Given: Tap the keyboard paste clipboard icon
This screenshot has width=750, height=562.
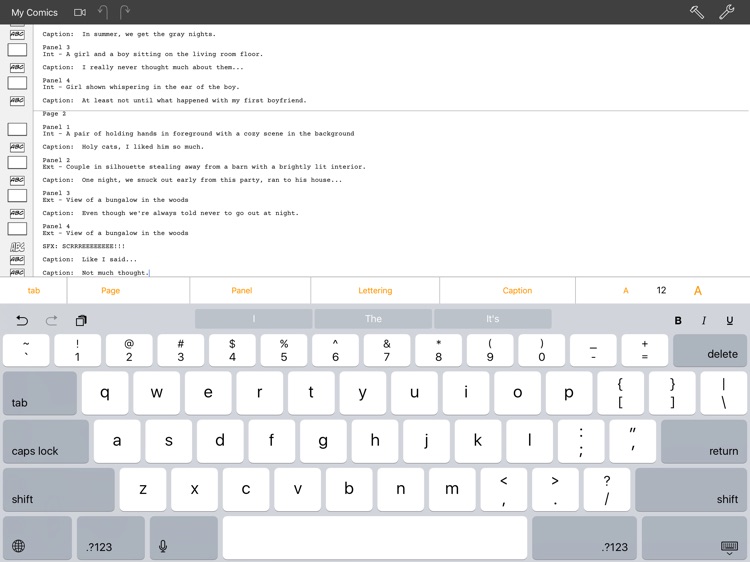Looking at the screenshot, I should [x=81, y=320].
